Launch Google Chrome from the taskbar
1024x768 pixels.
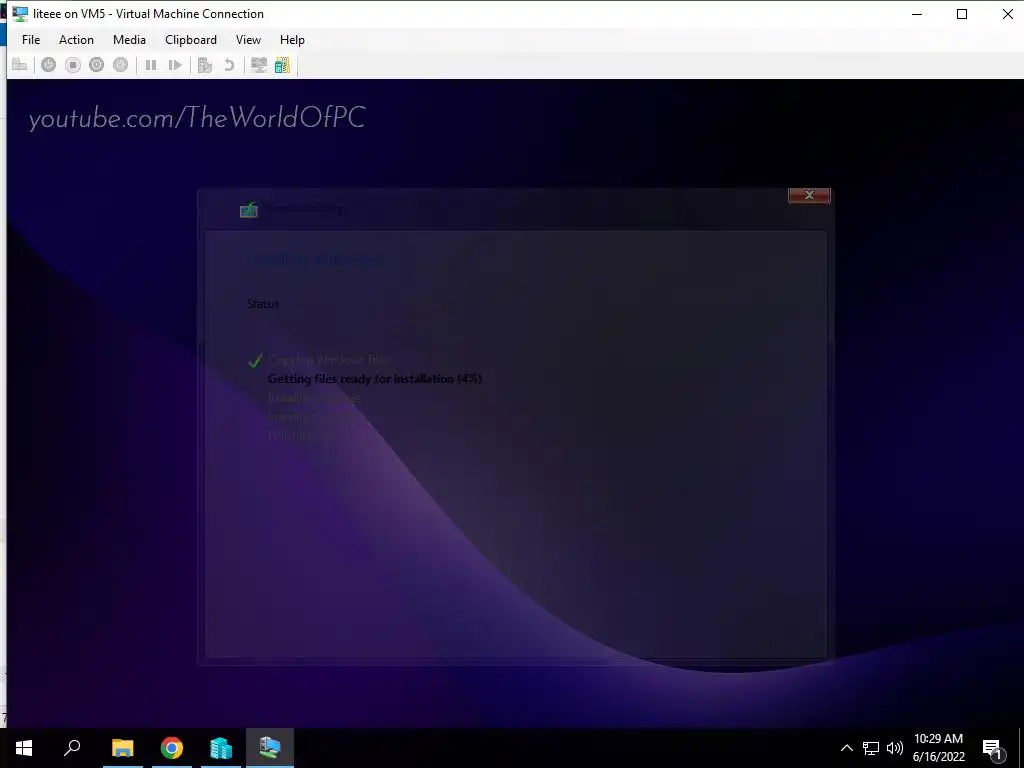pyautogui.click(x=172, y=748)
